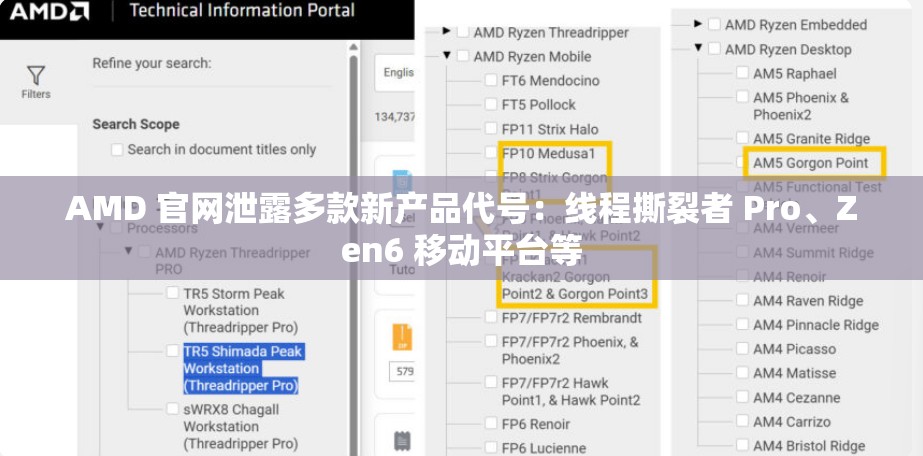Collapse the AMD Ryzen Threadripper PRO node

point(128,251)
